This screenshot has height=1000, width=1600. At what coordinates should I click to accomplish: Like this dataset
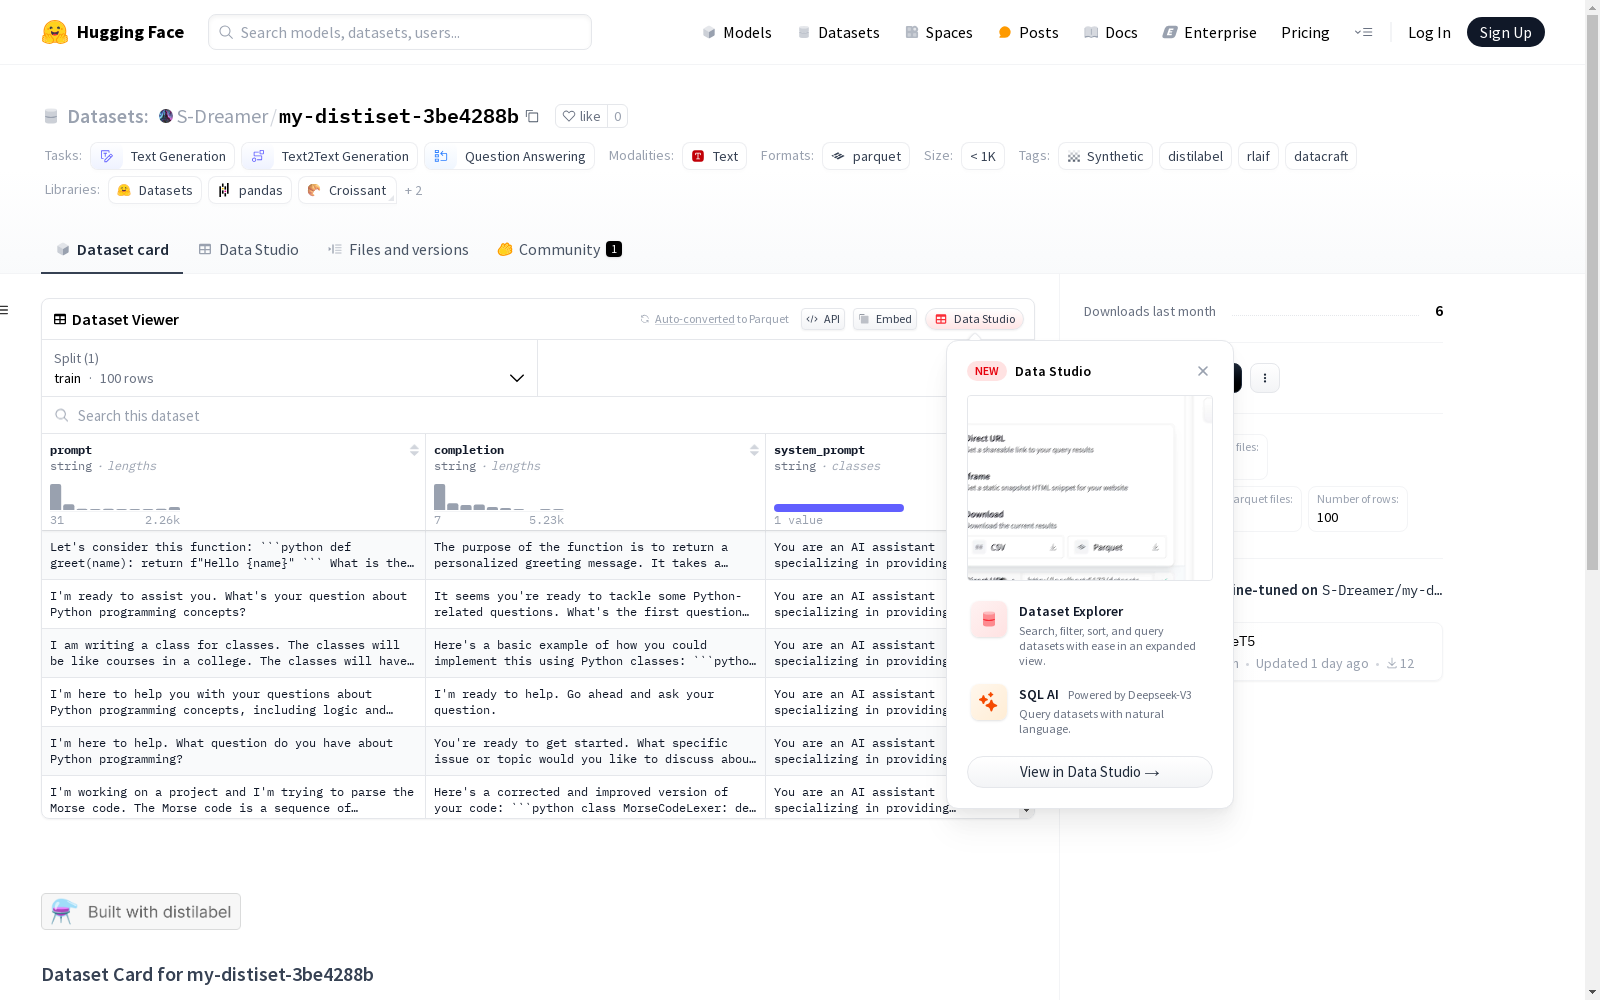coord(581,116)
